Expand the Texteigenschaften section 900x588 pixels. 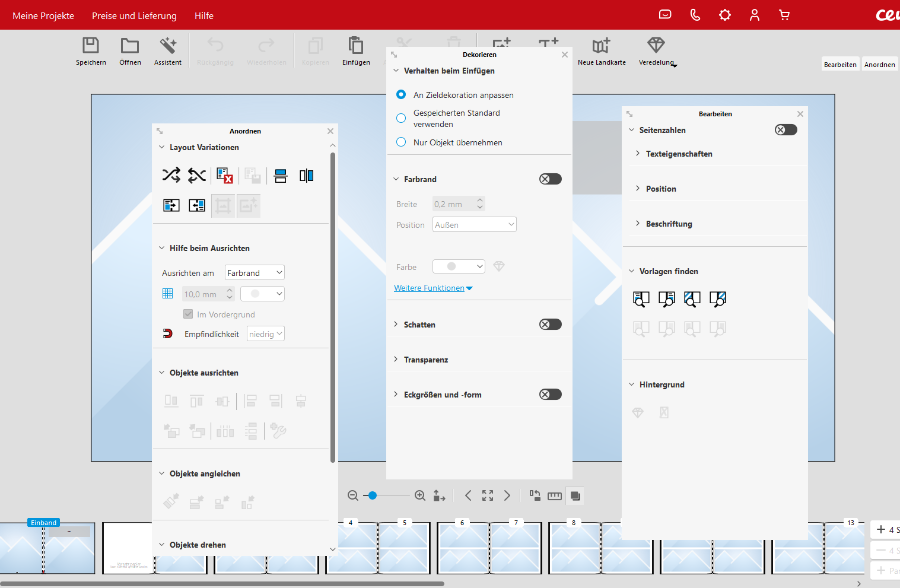(x=679, y=154)
